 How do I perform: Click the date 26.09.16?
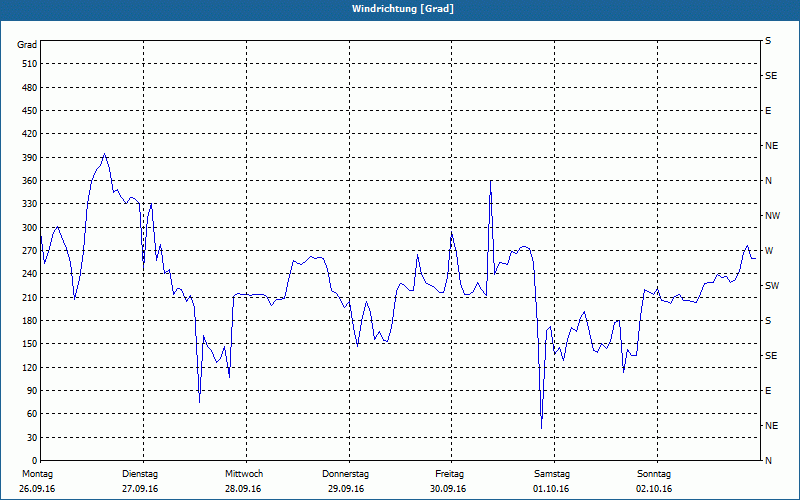(x=37, y=489)
